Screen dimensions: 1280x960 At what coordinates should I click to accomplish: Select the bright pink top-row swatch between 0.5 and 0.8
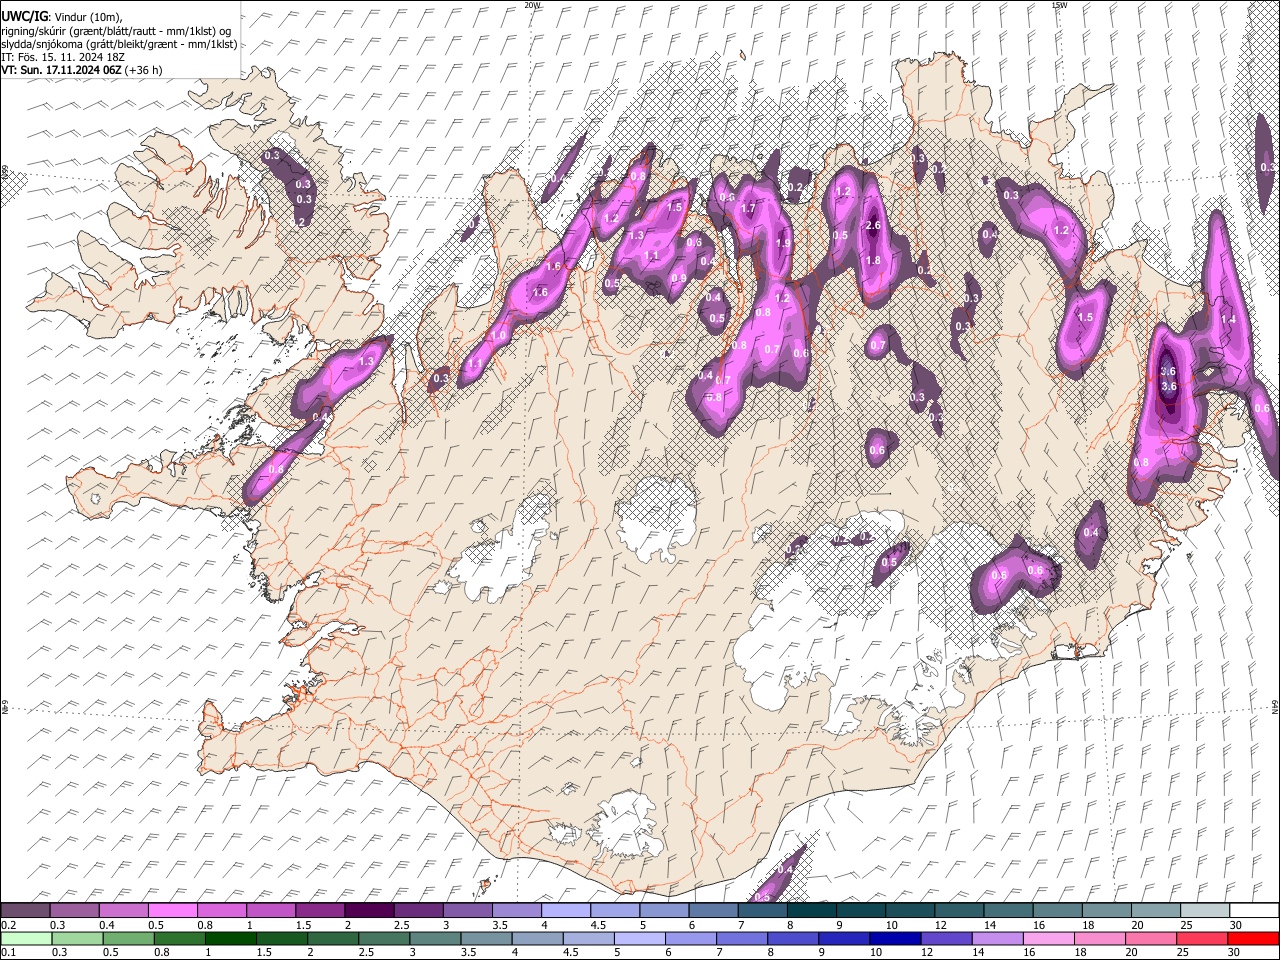(173, 910)
